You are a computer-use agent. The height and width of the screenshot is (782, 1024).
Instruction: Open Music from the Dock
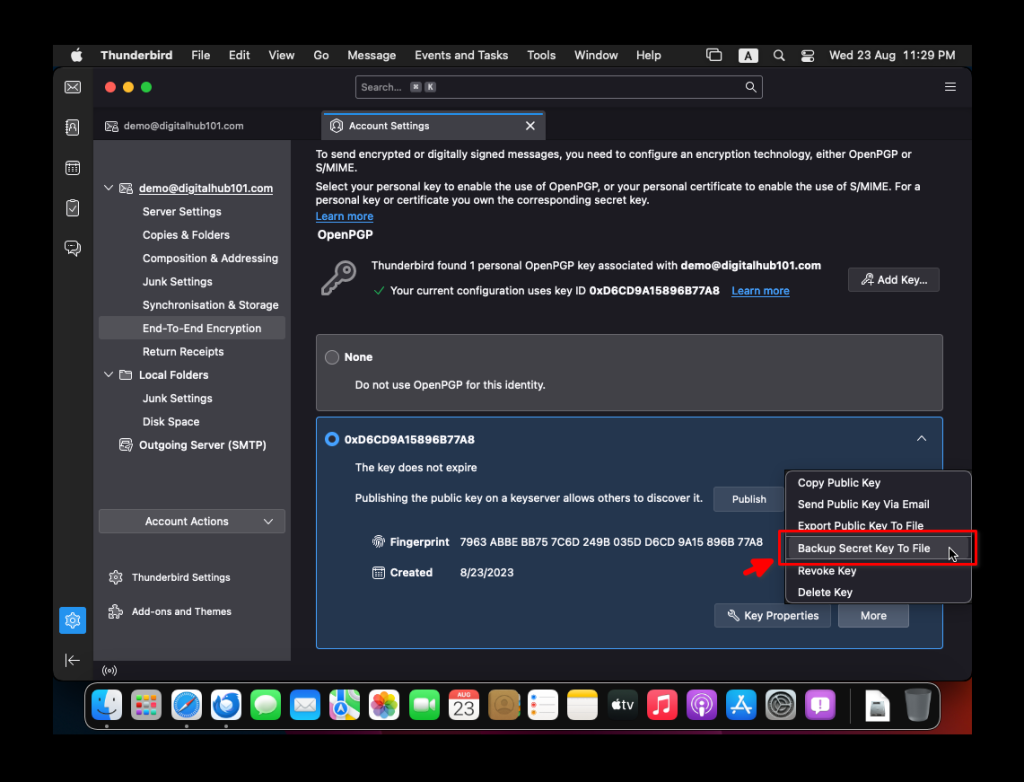(x=662, y=705)
